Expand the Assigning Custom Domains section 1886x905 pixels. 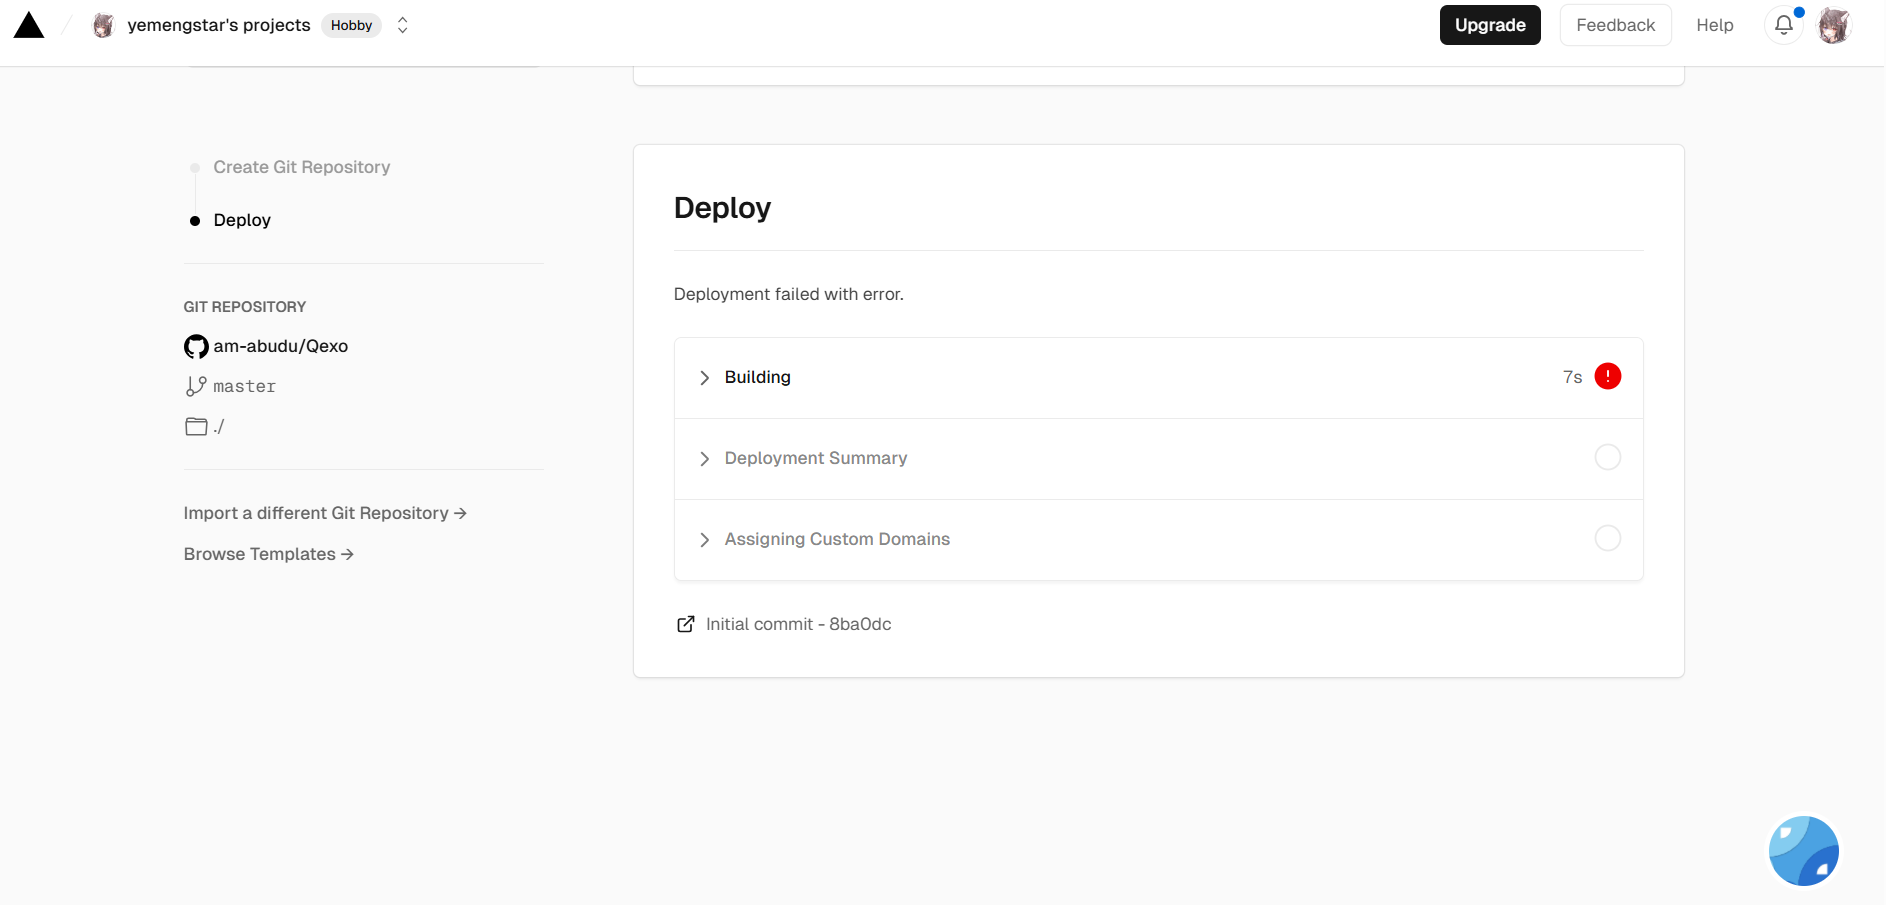point(704,539)
